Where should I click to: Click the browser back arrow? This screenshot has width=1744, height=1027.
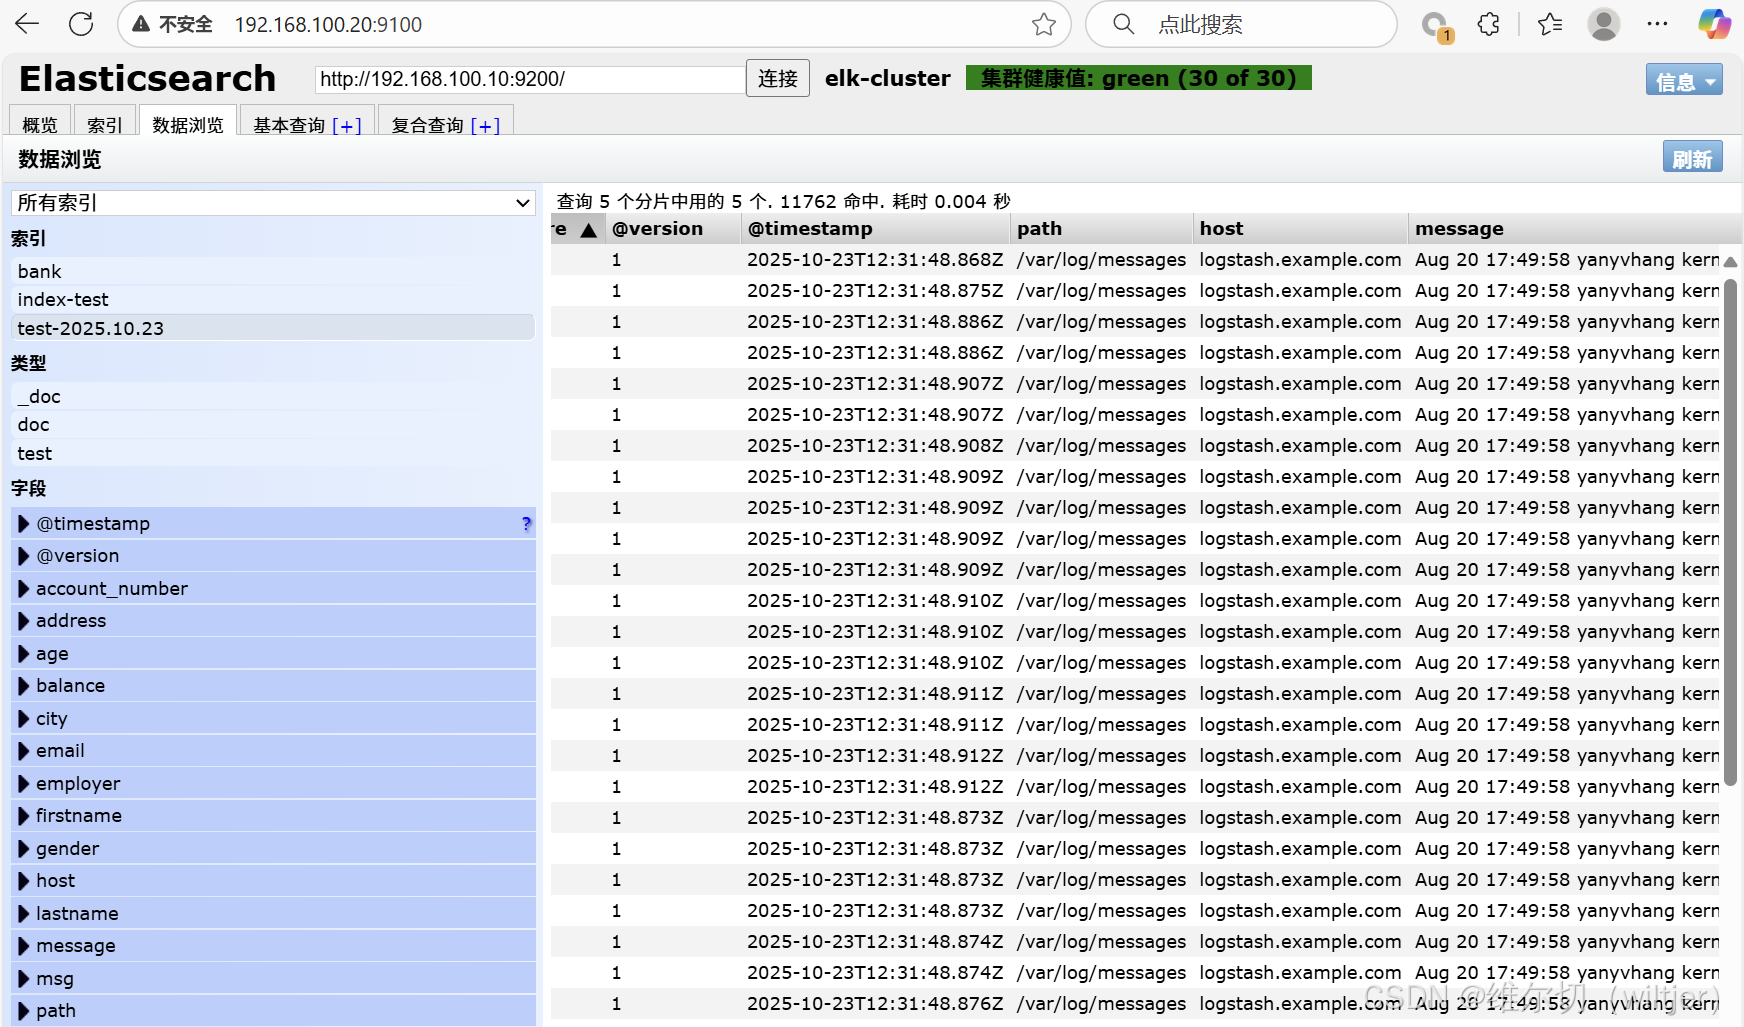click(27, 24)
